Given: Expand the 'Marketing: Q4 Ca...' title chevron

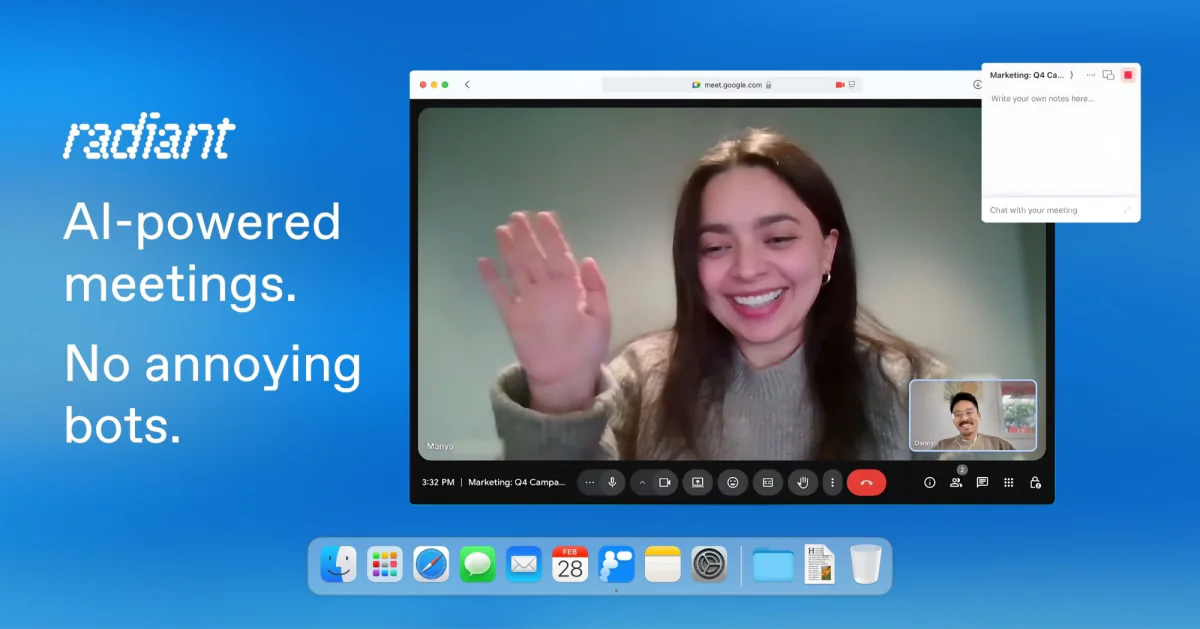Looking at the screenshot, I should coord(1072,75).
